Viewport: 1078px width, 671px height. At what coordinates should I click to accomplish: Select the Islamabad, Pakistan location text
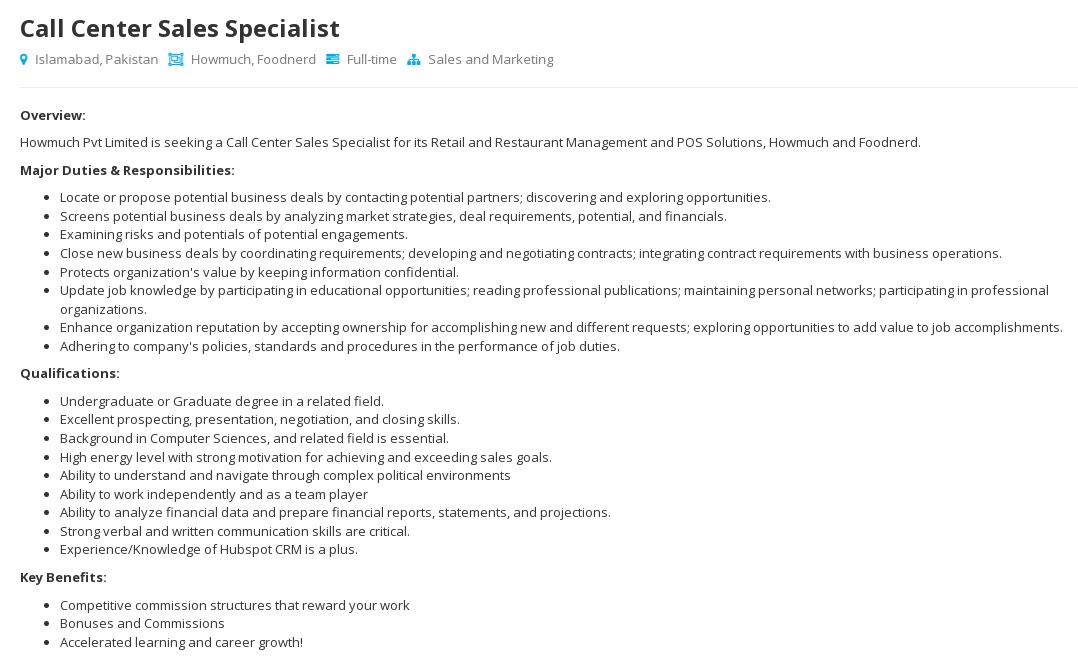(96, 60)
